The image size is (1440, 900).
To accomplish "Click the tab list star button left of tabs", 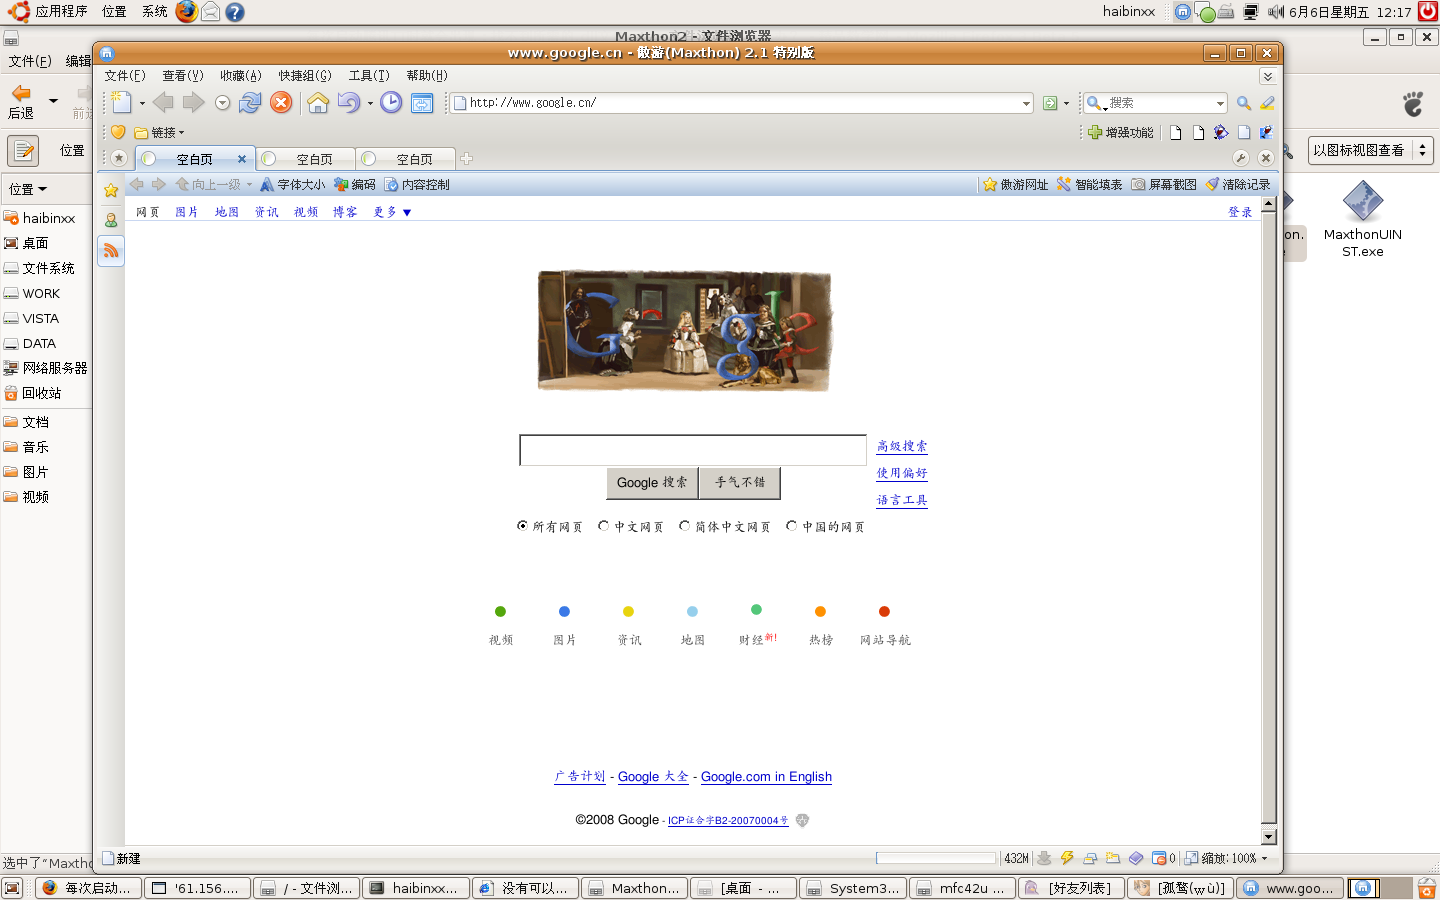I will [x=119, y=158].
